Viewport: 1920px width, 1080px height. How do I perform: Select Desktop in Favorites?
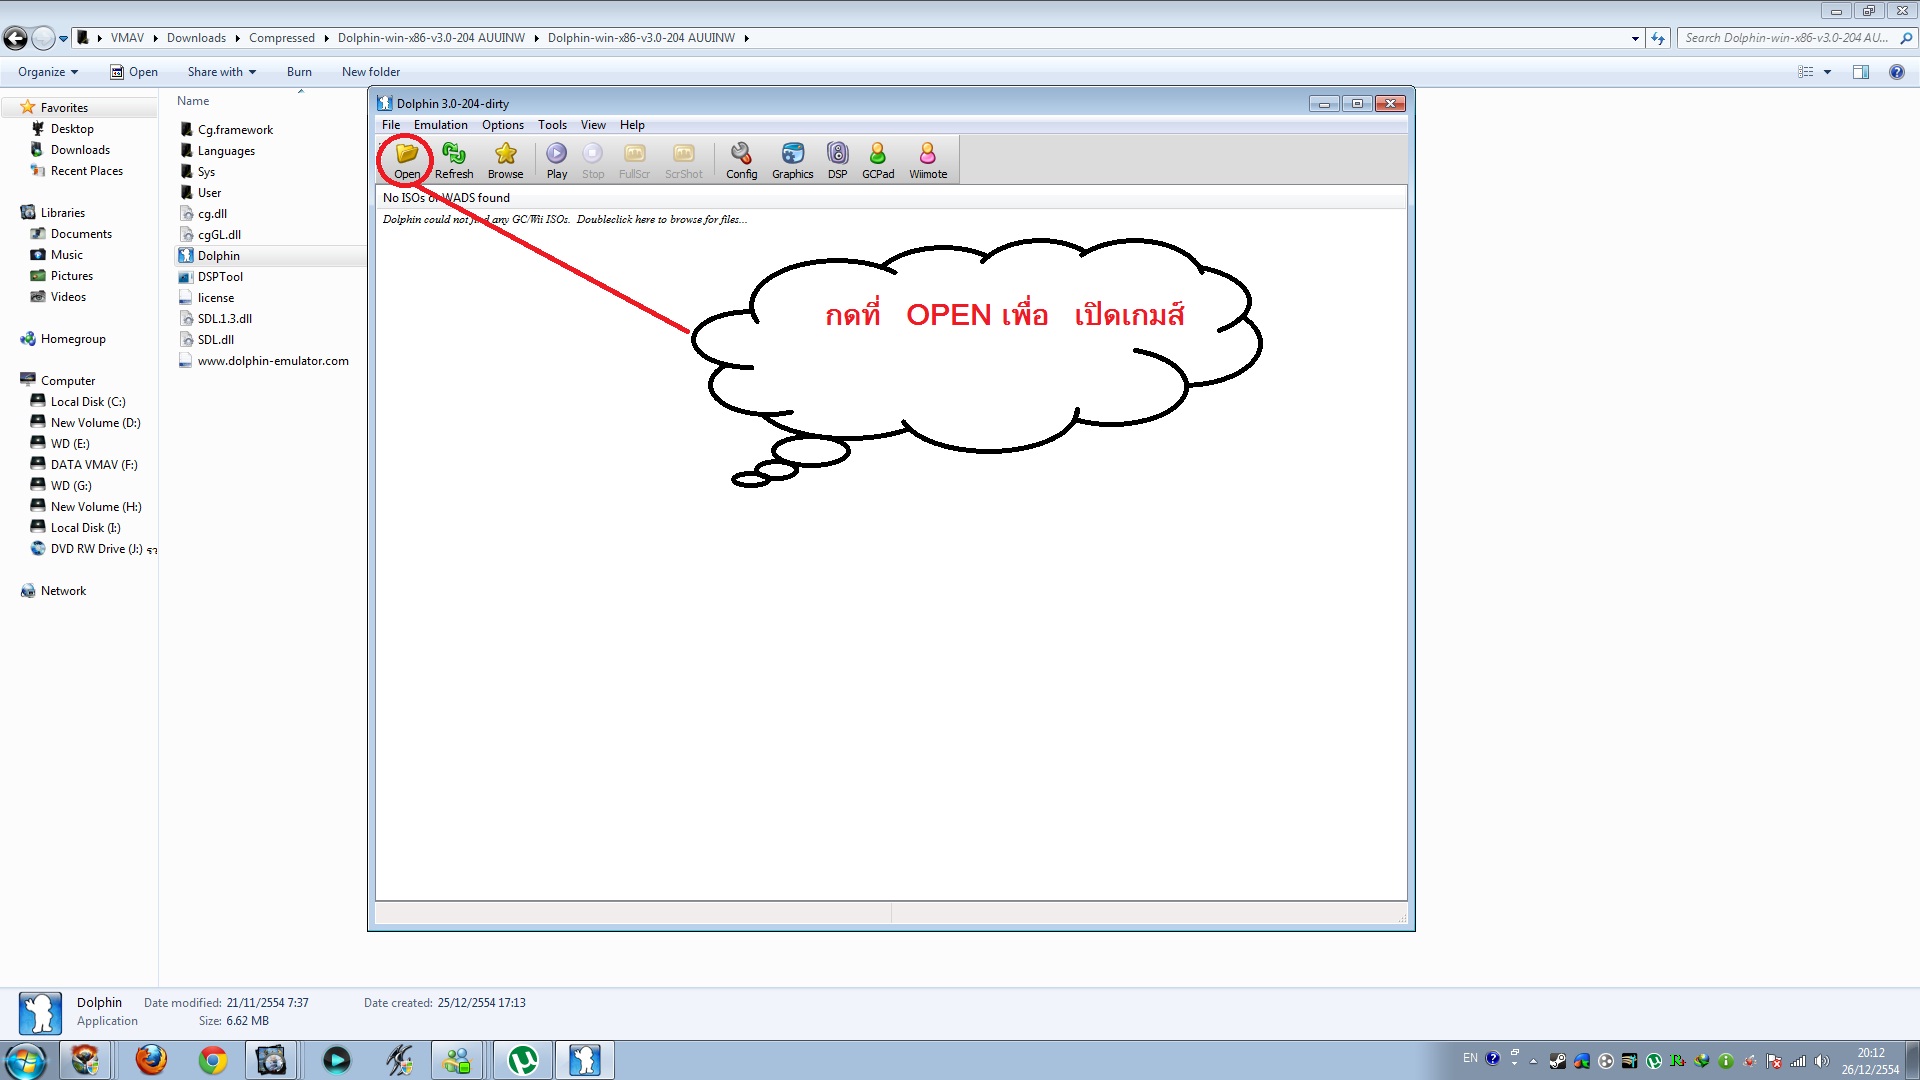click(72, 129)
